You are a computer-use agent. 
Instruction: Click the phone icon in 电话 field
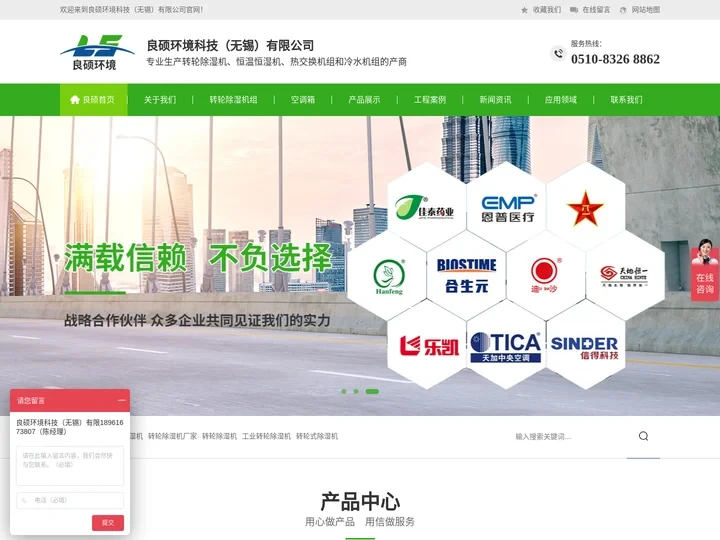tap(24, 500)
